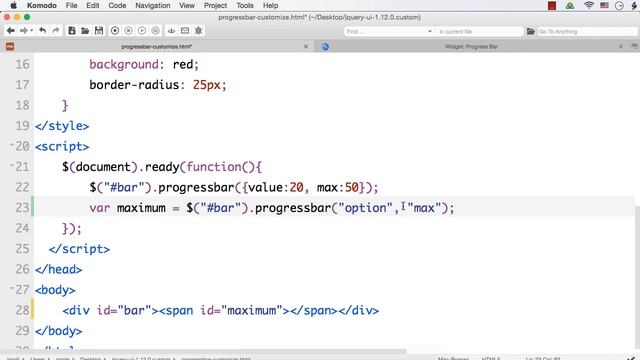Click 'background' property on line 16
This screenshot has width=640, height=360.
[124, 64]
